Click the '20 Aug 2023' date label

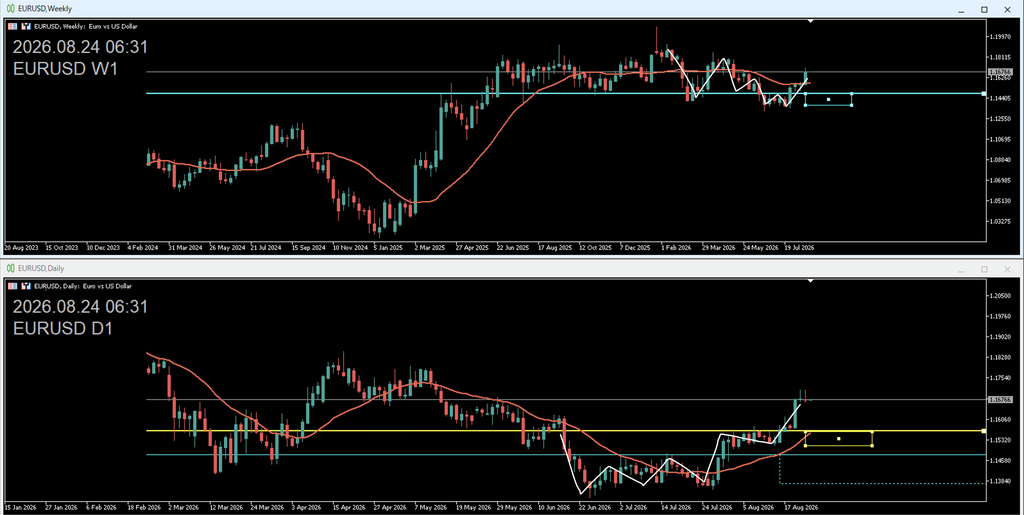pyautogui.click(x=22, y=248)
